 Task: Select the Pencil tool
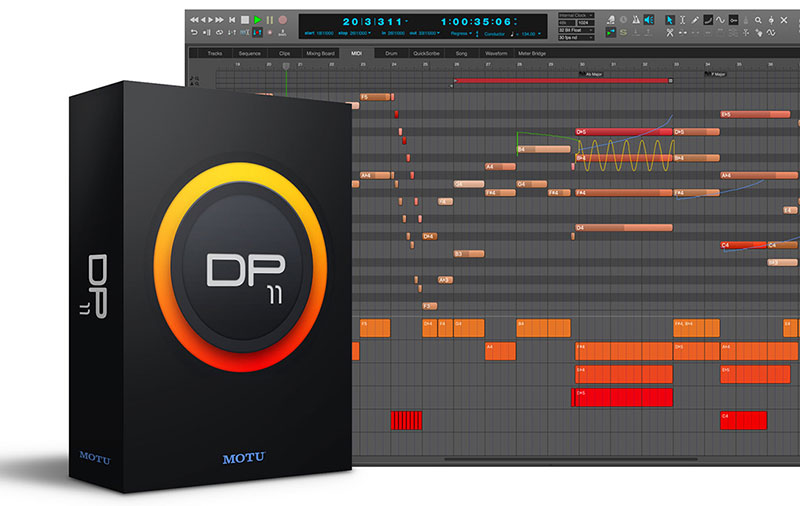tap(695, 20)
